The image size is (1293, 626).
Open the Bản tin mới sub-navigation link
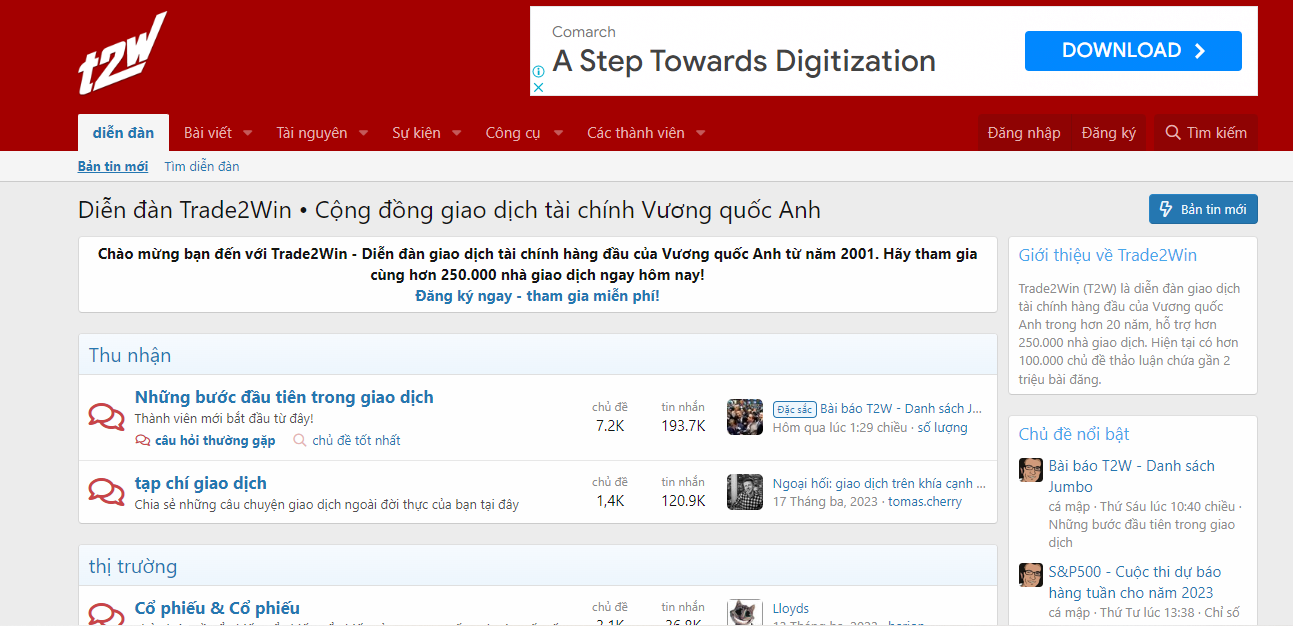tap(113, 166)
